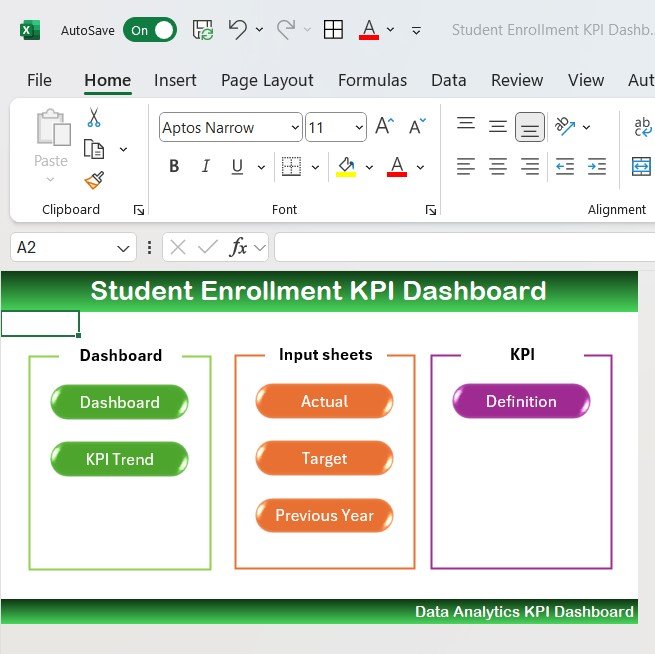Click the Copy icon
Viewport: 655px width, 654px height.
[94, 149]
